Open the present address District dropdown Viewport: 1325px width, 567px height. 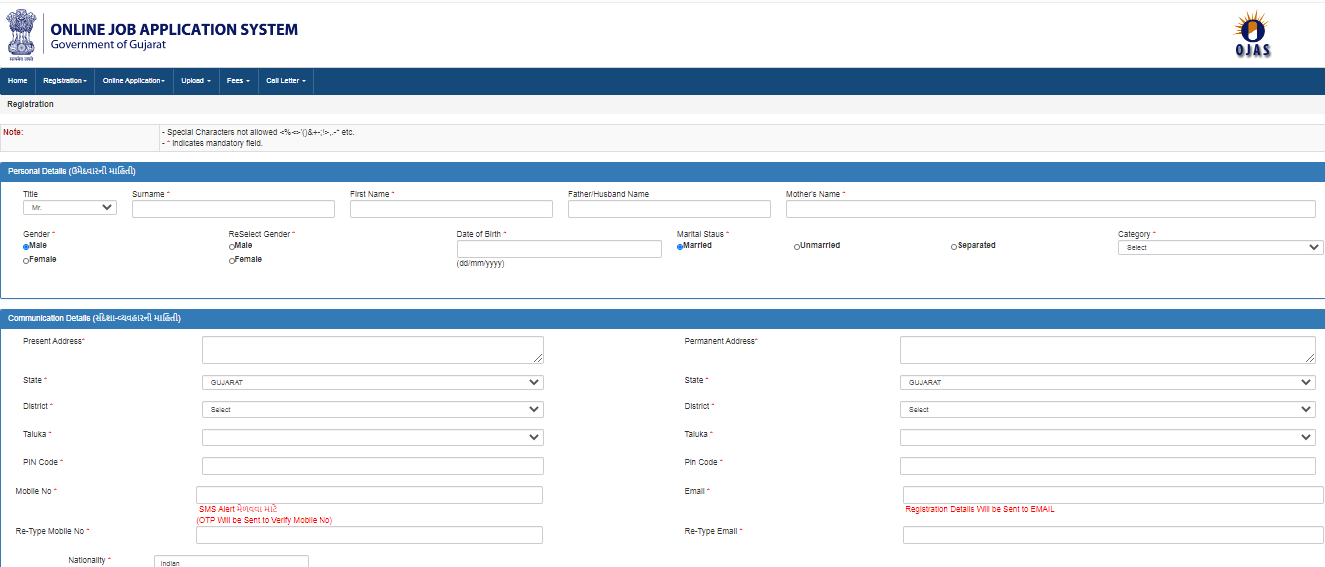373,409
